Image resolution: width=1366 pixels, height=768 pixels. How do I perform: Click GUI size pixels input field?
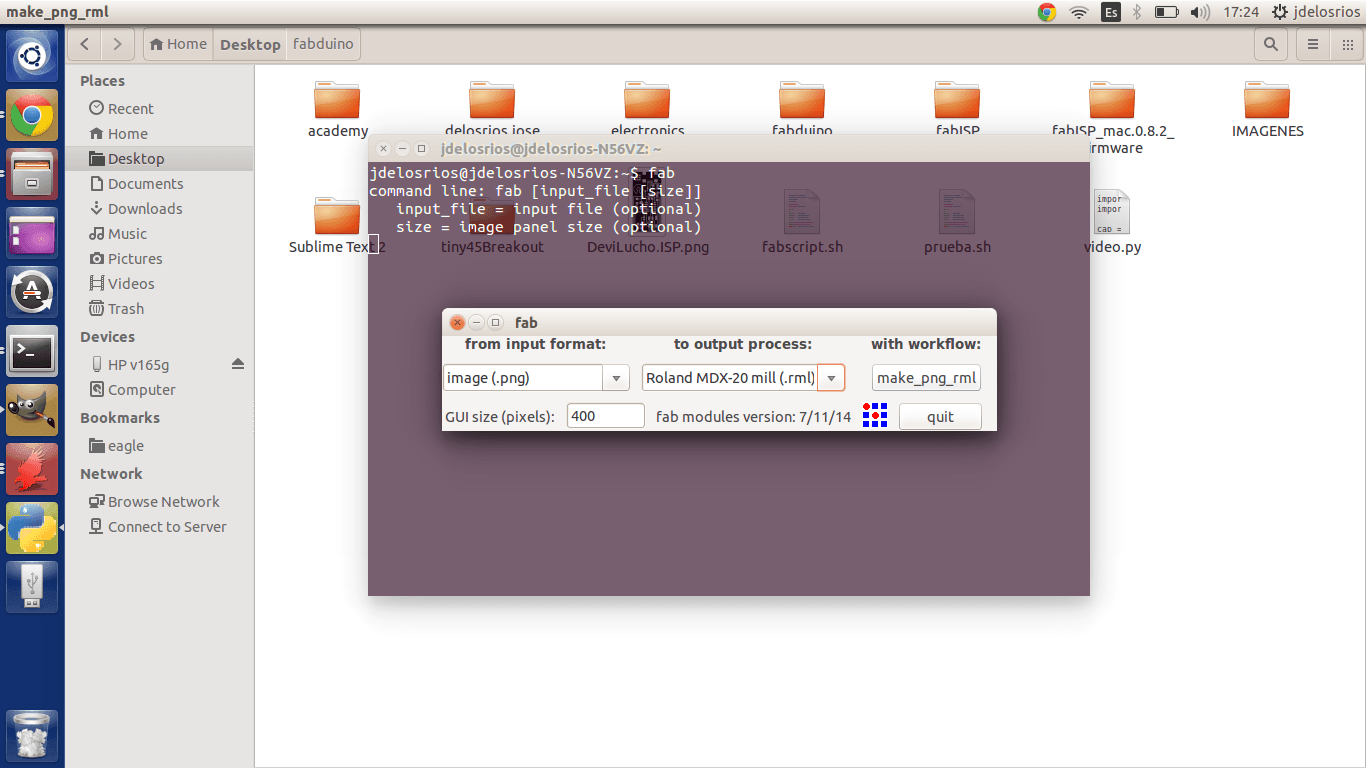(605, 416)
